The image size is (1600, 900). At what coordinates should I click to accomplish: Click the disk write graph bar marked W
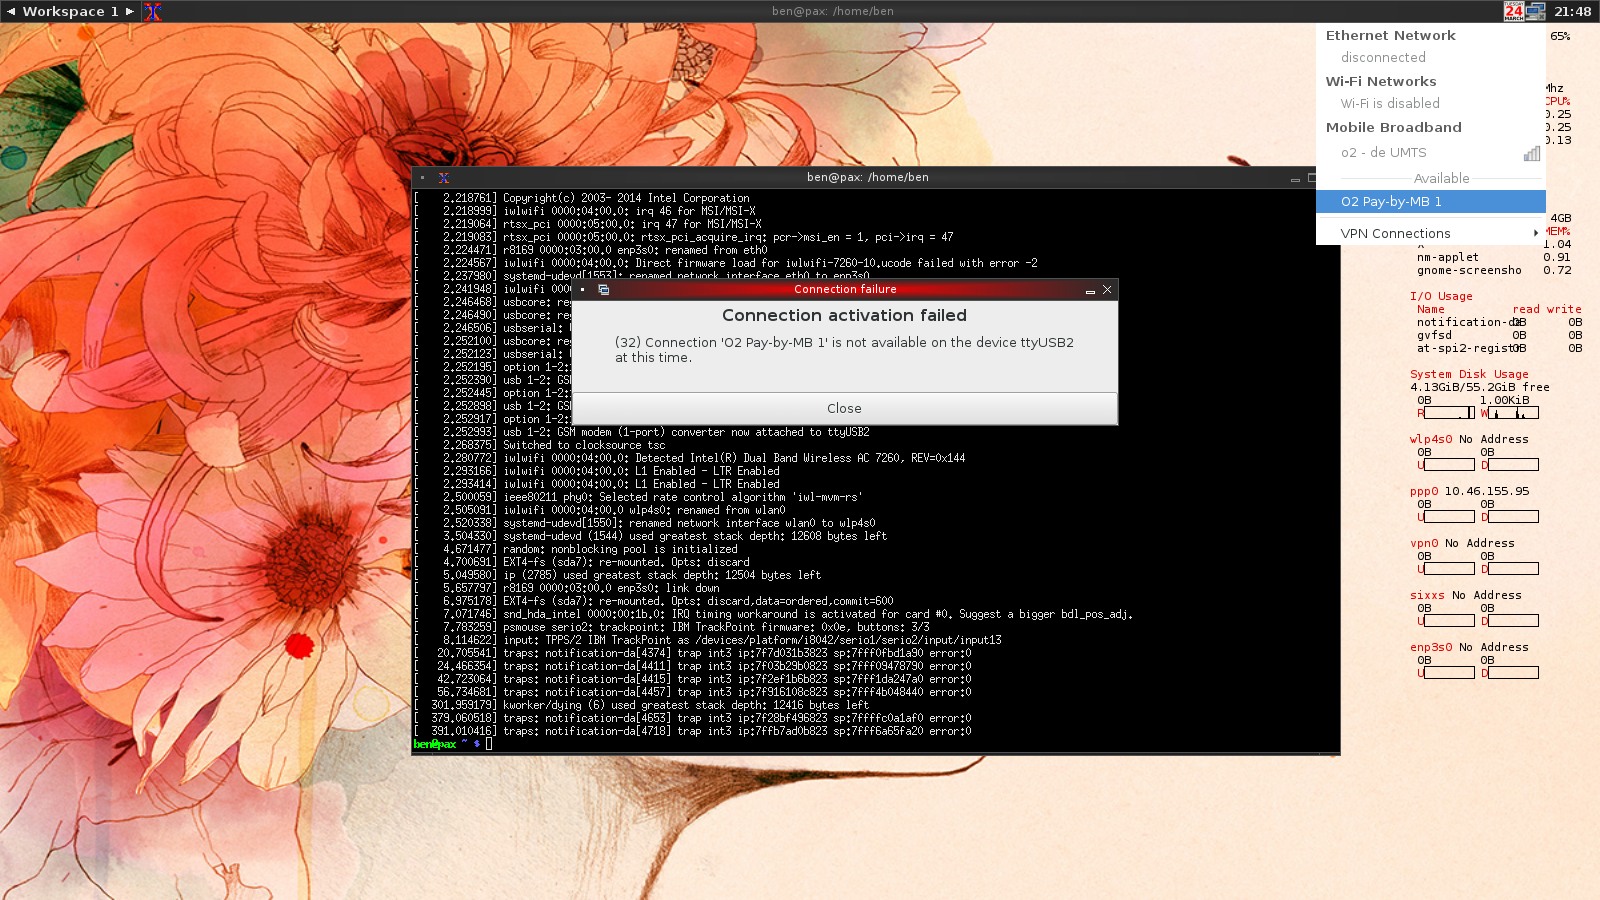[1513, 413]
